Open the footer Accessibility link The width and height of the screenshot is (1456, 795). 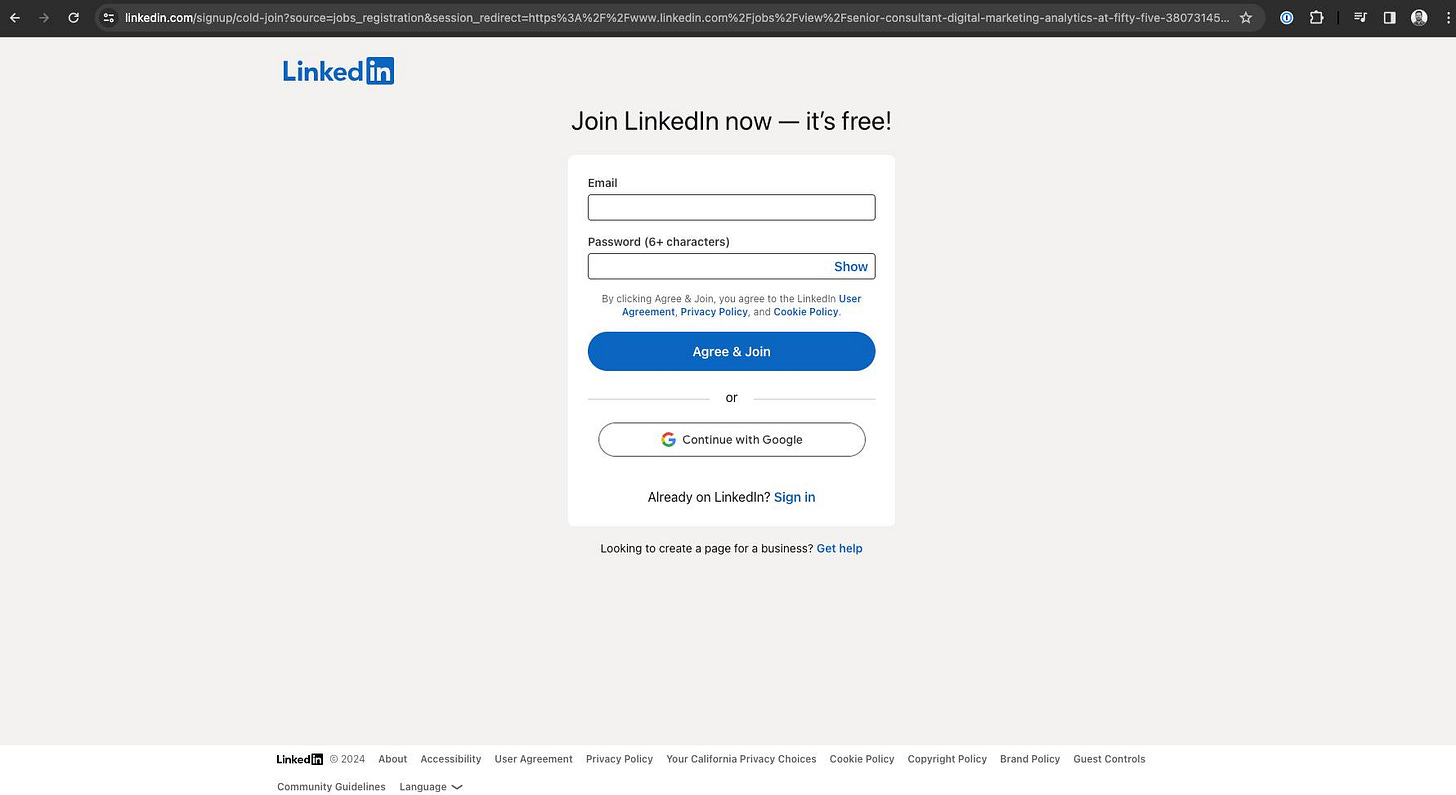pos(451,759)
